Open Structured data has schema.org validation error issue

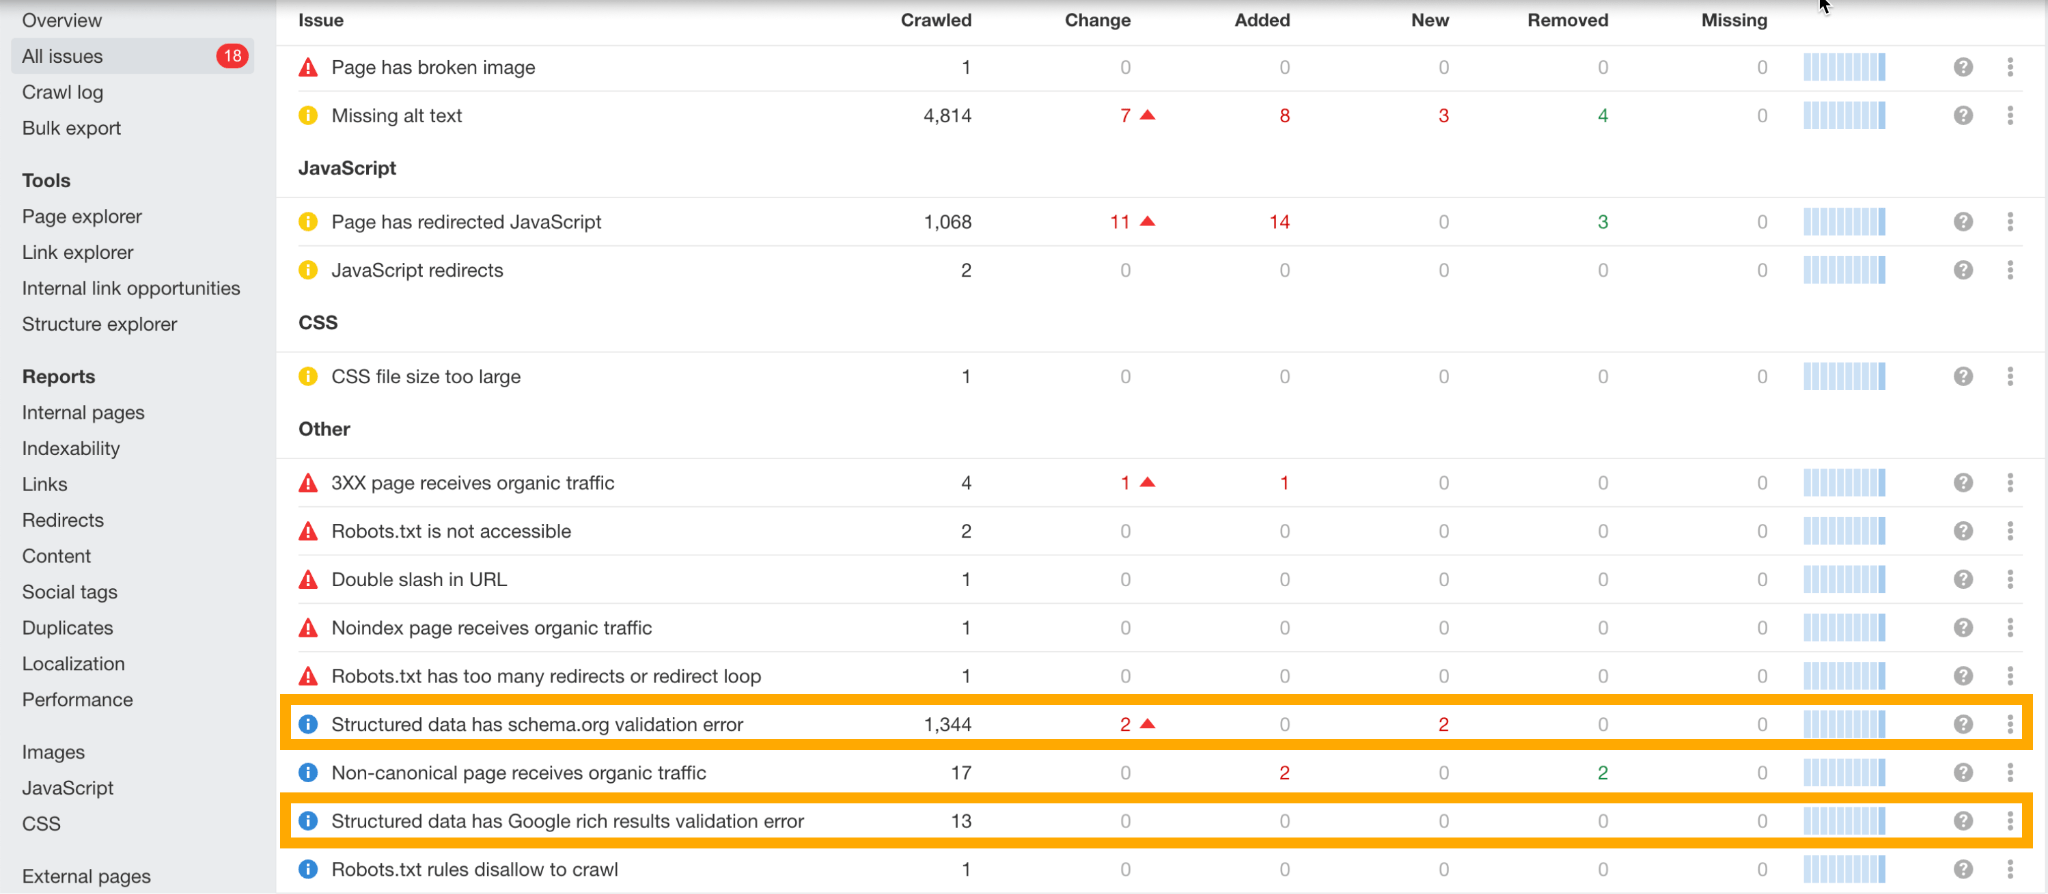click(537, 724)
